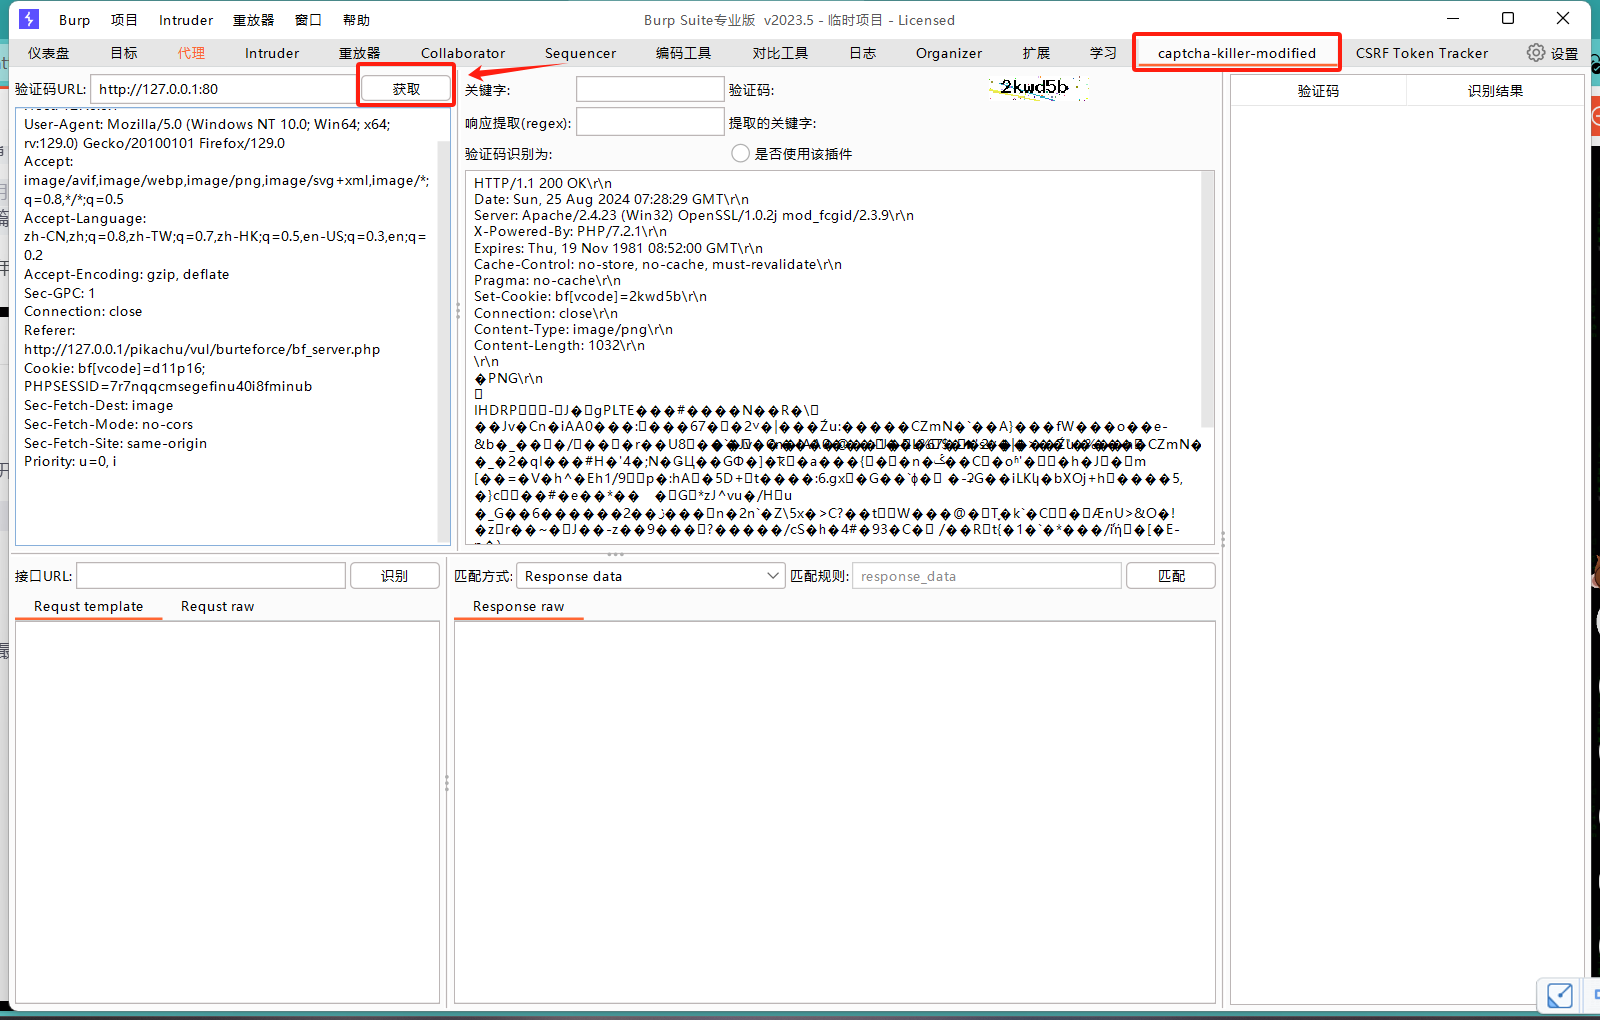Click the Referer header line
Screen dimensions: 1600x1020
[202, 340]
